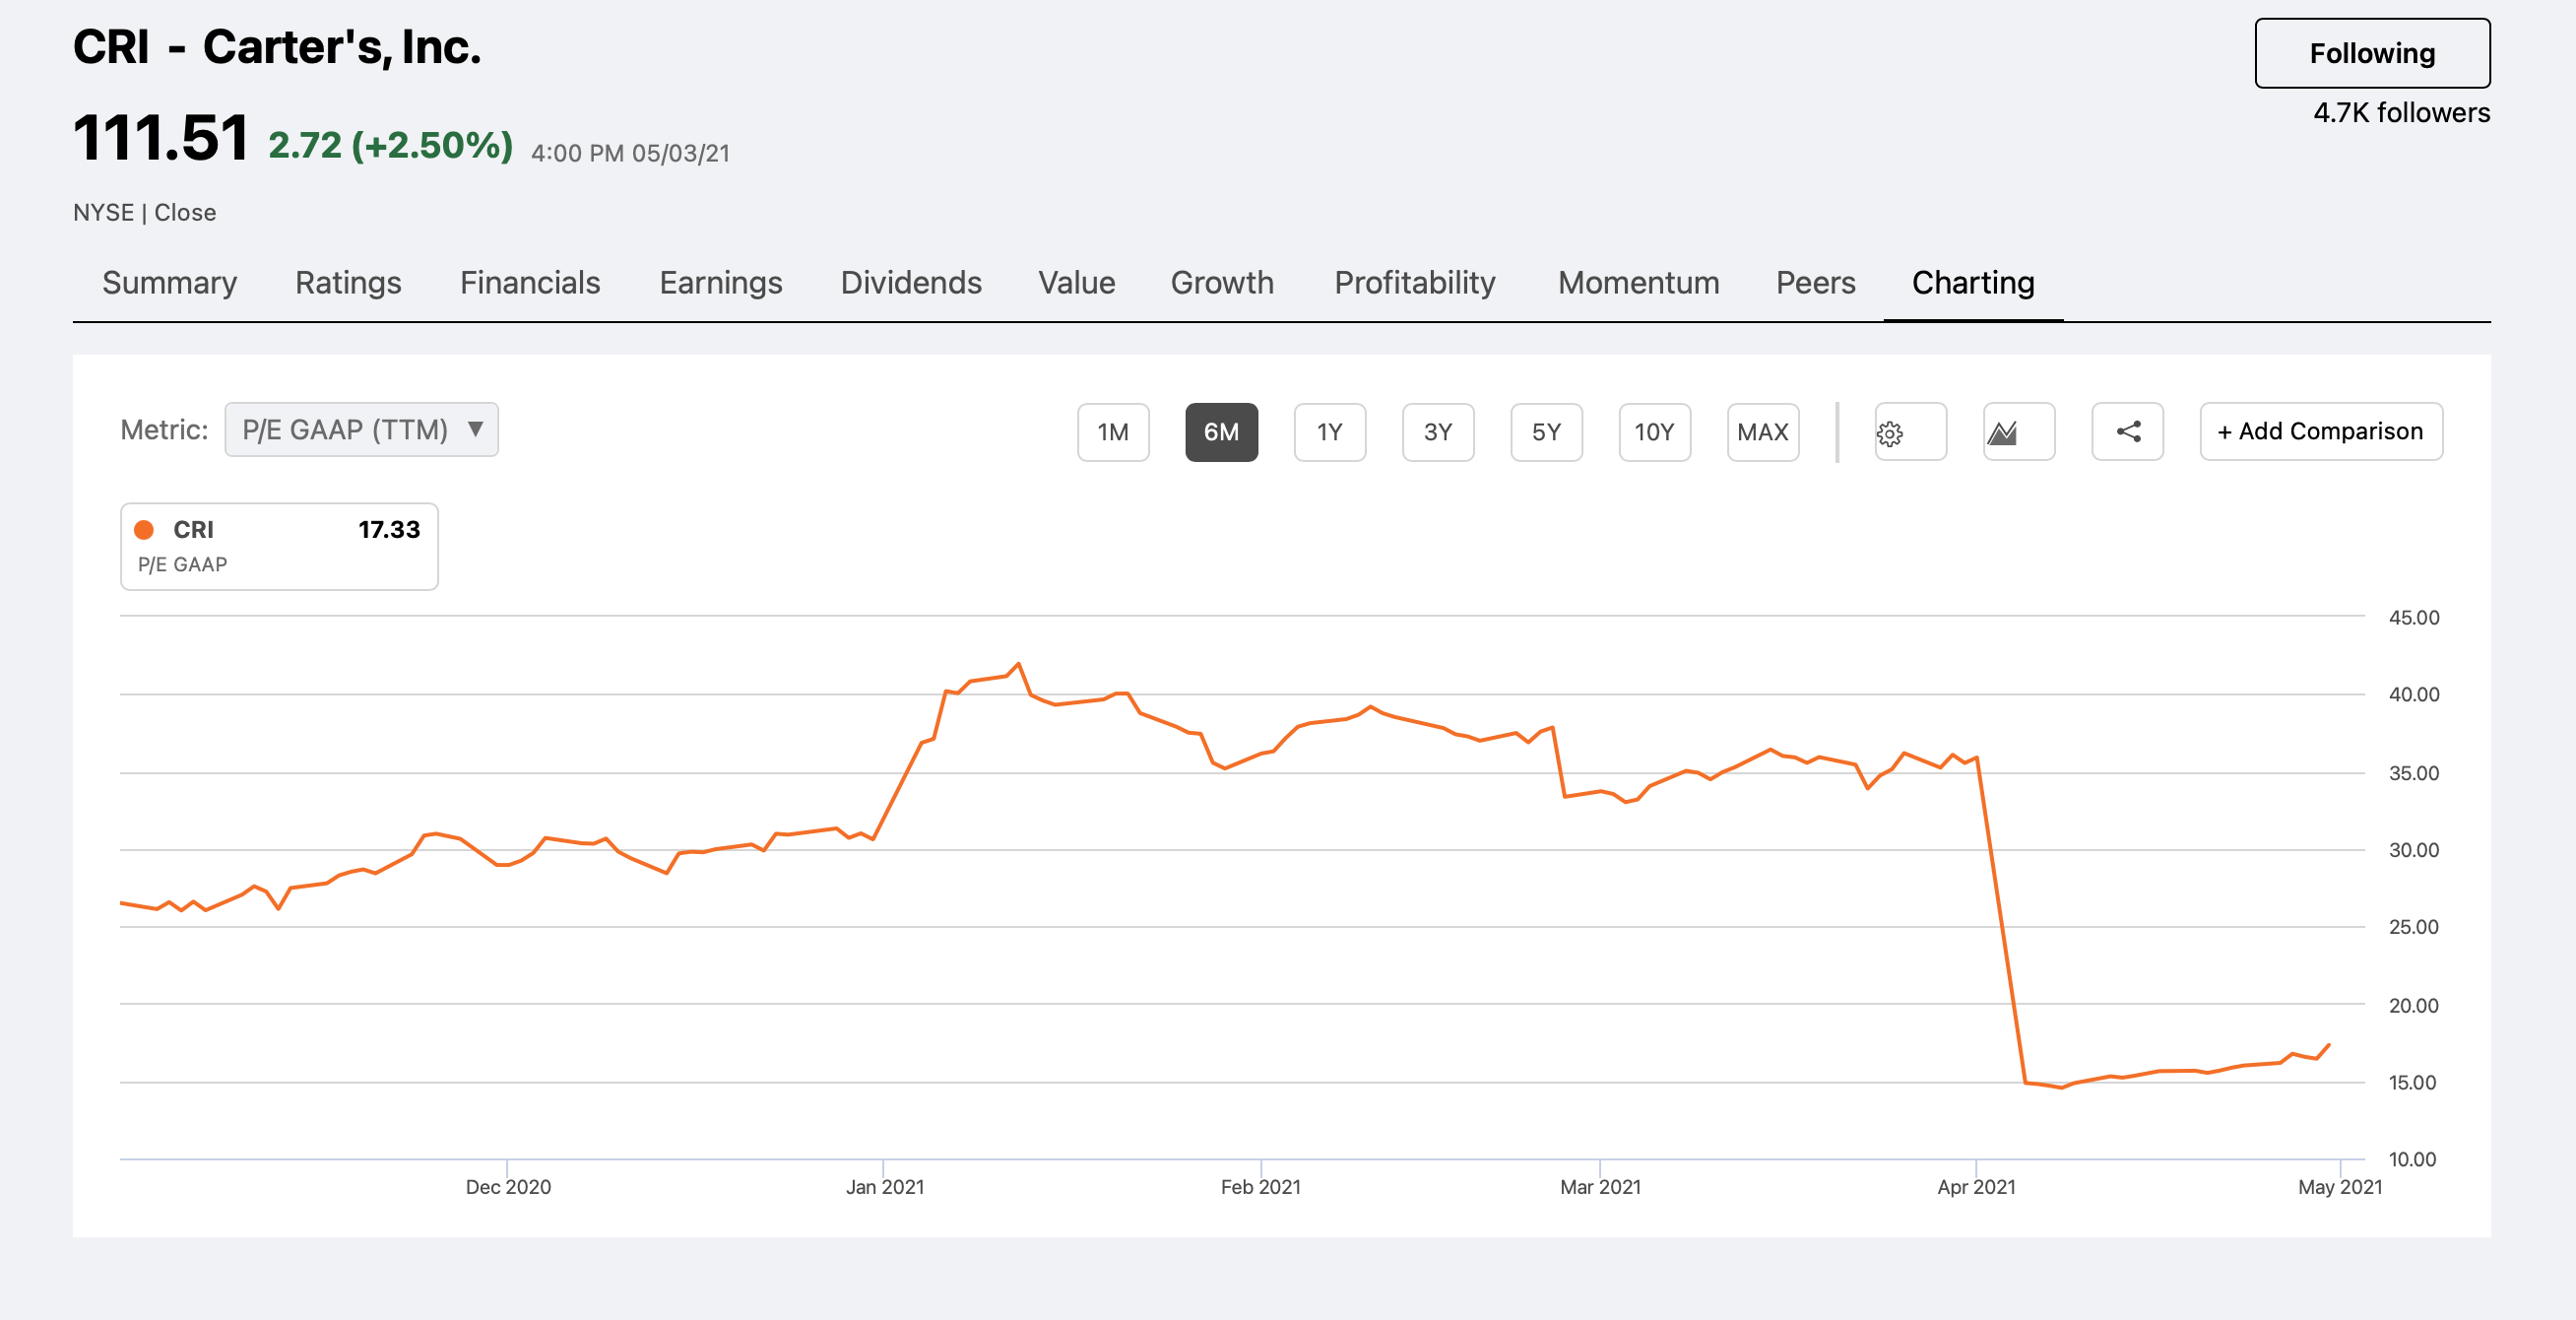The image size is (2576, 1320).
Task: Click the 2.72 (+2.50%) price change
Action: point(390,145)
